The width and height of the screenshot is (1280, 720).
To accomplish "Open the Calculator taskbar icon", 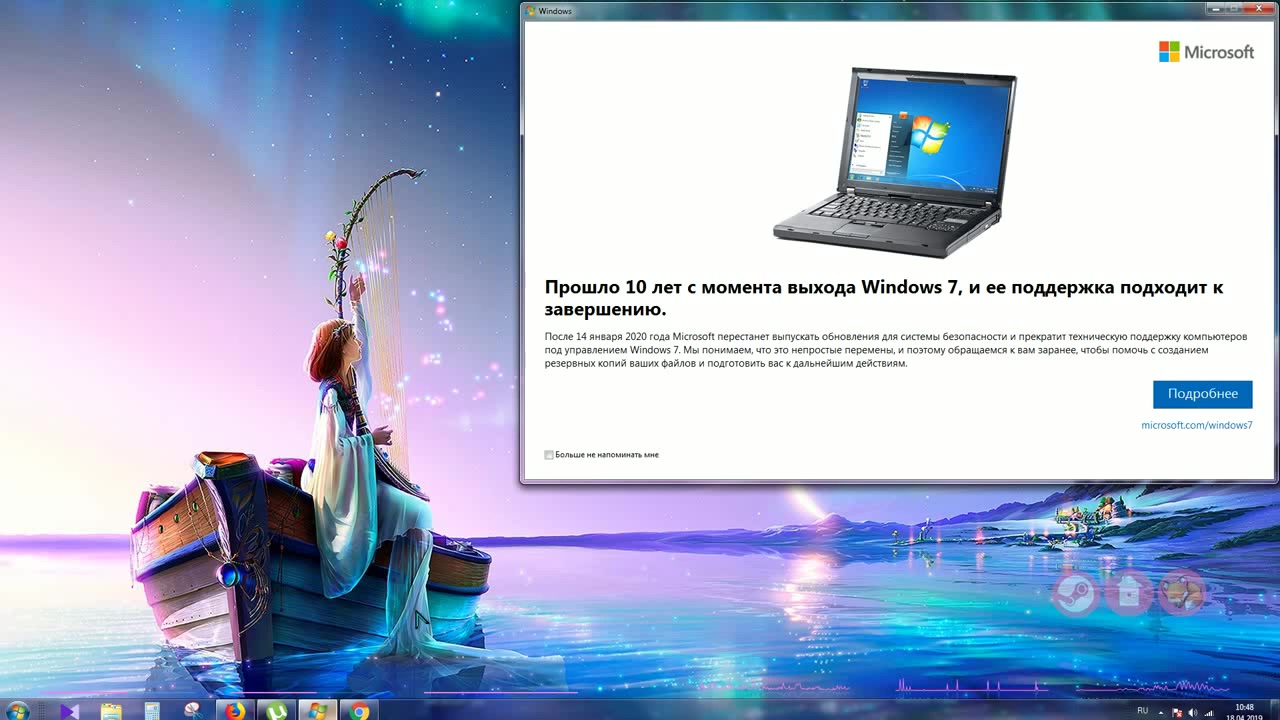I will pyautogui.click(x=152, y=711).
